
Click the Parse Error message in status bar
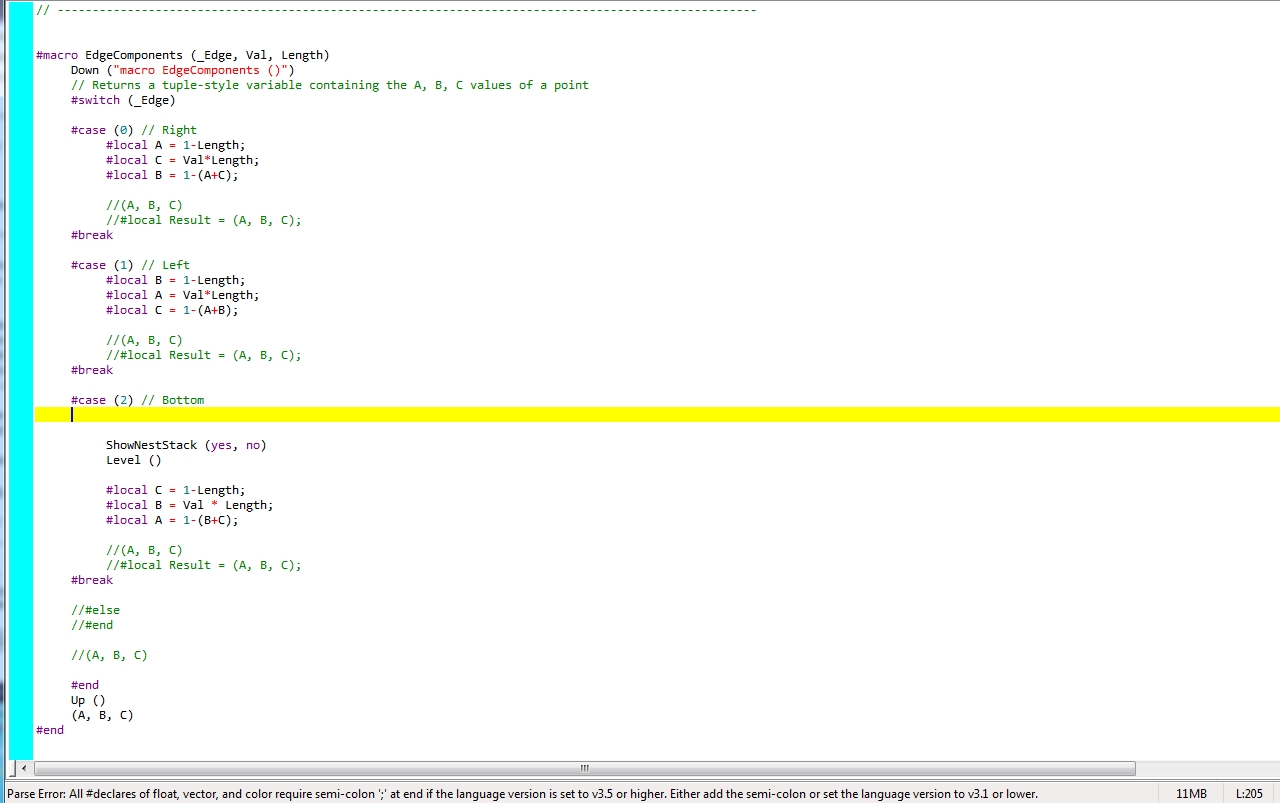pyautogui.click(x=522, y=794)
